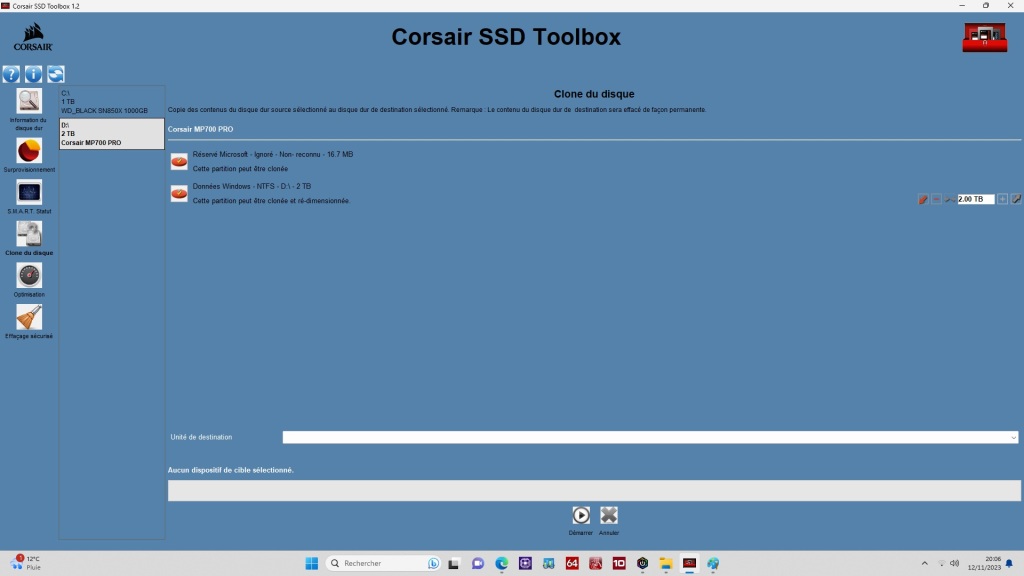Select the Surprovisionnement tool
The image size is (1024, 576).
(x=29, y=150)
